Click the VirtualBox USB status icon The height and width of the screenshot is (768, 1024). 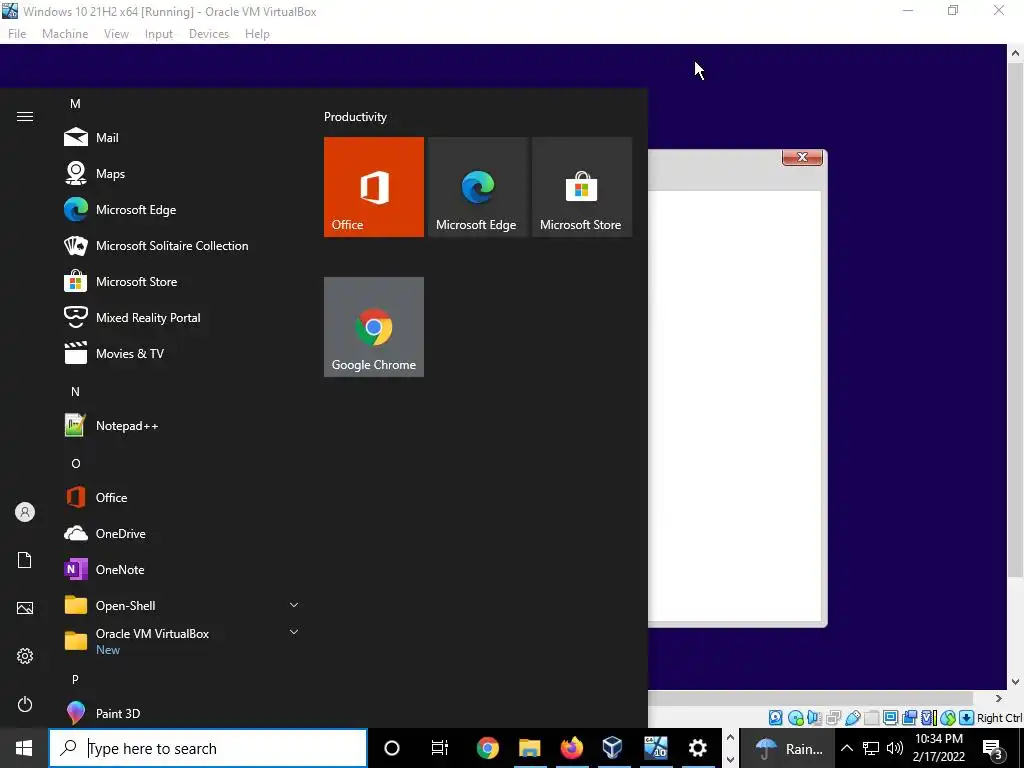tap(853, 718)
